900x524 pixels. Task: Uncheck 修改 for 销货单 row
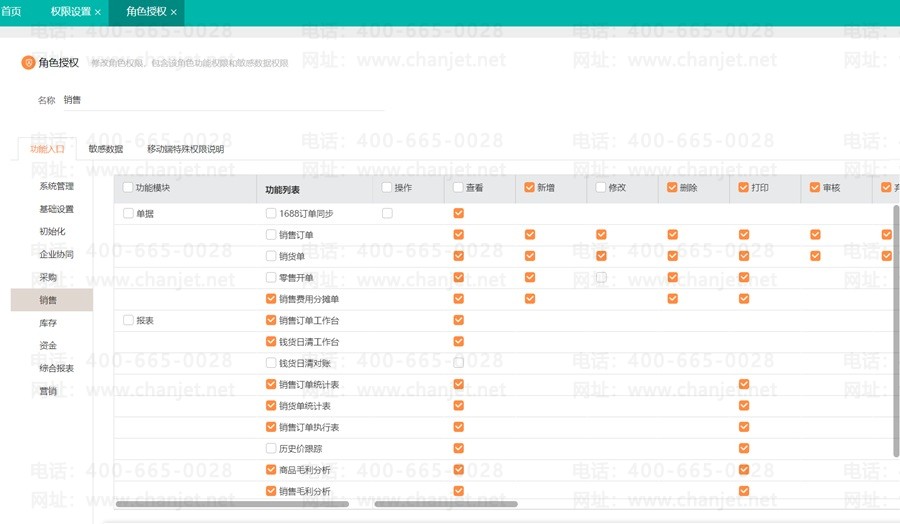click(x=601, y=256)
